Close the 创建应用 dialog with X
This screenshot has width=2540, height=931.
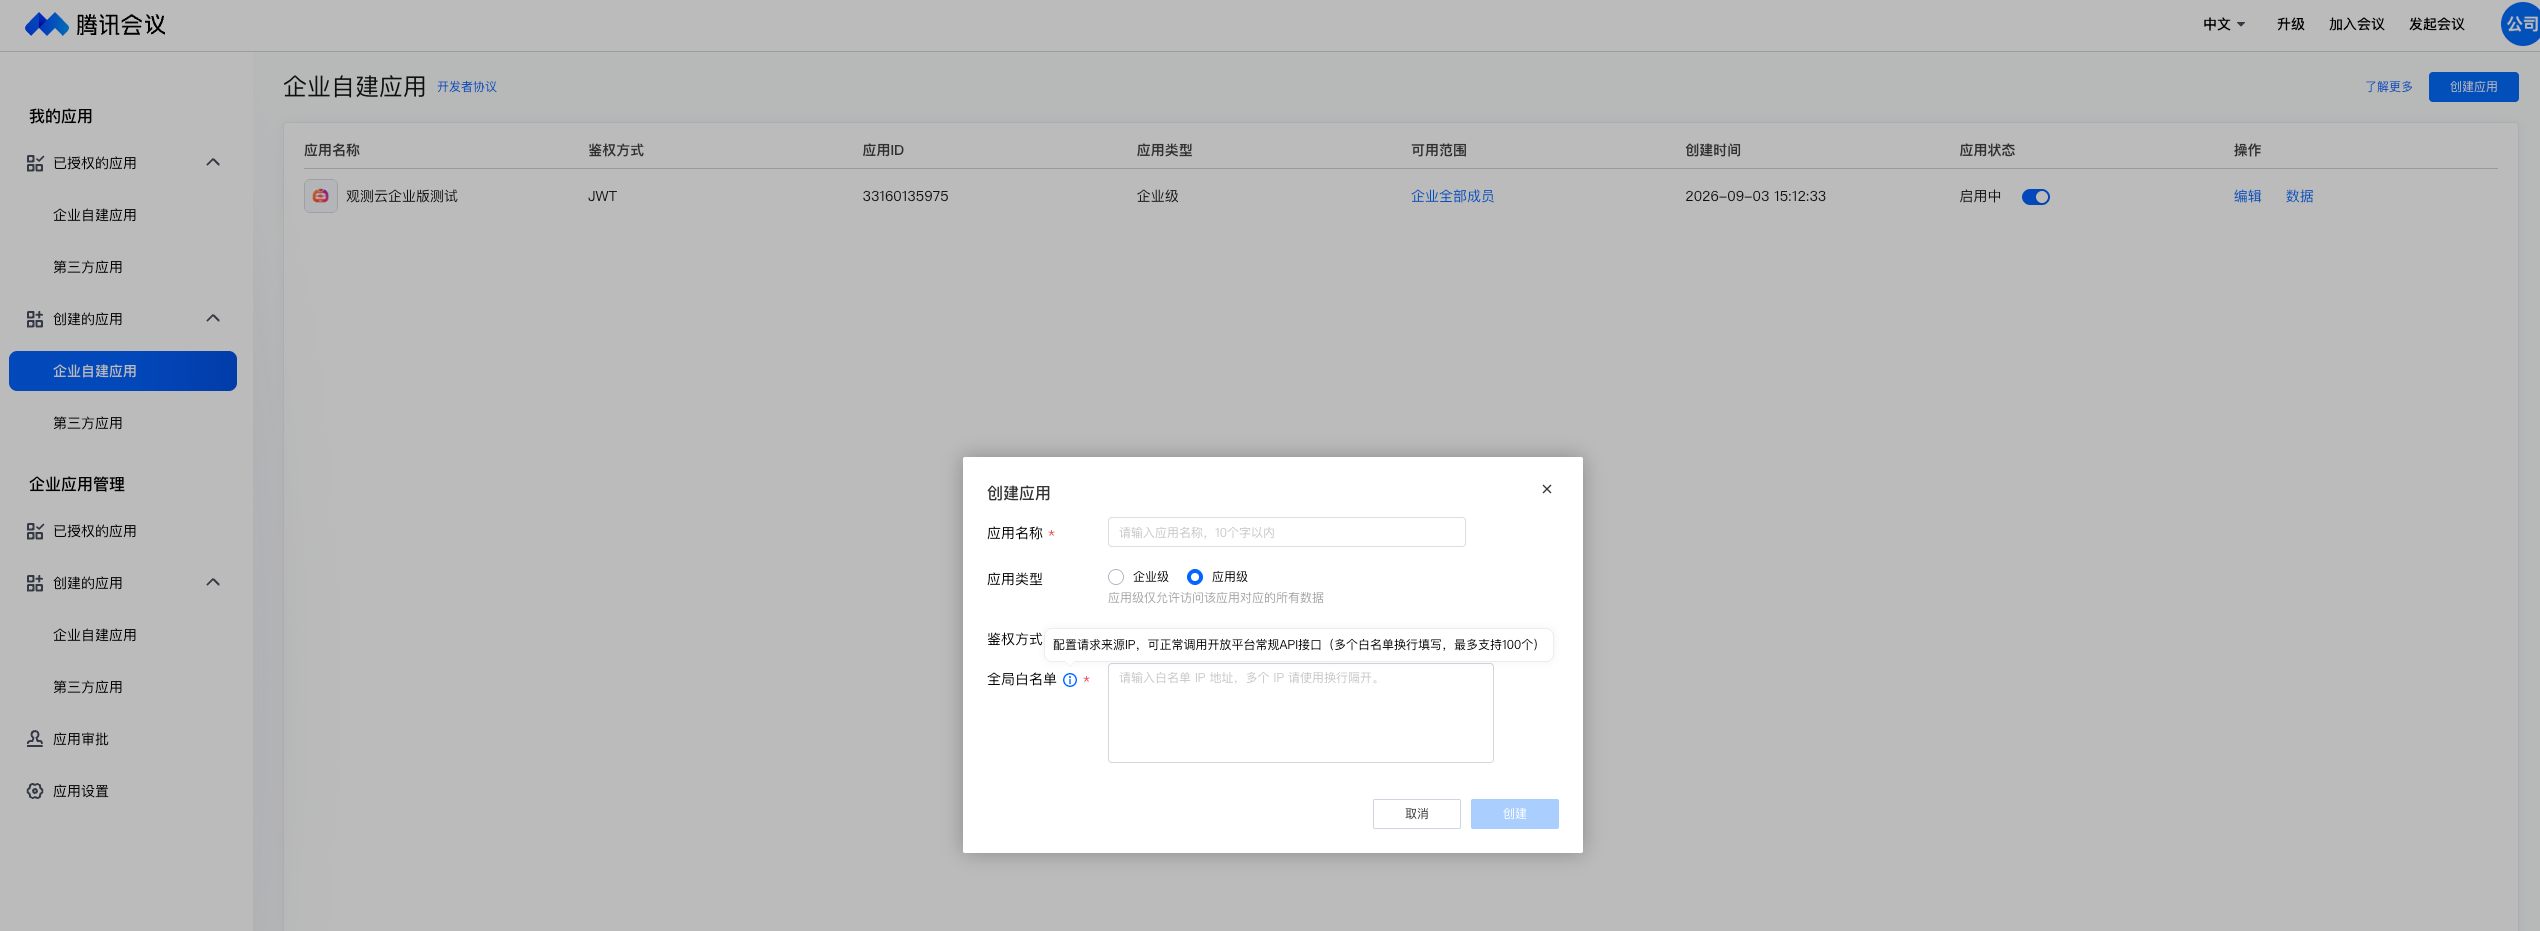1547,489
